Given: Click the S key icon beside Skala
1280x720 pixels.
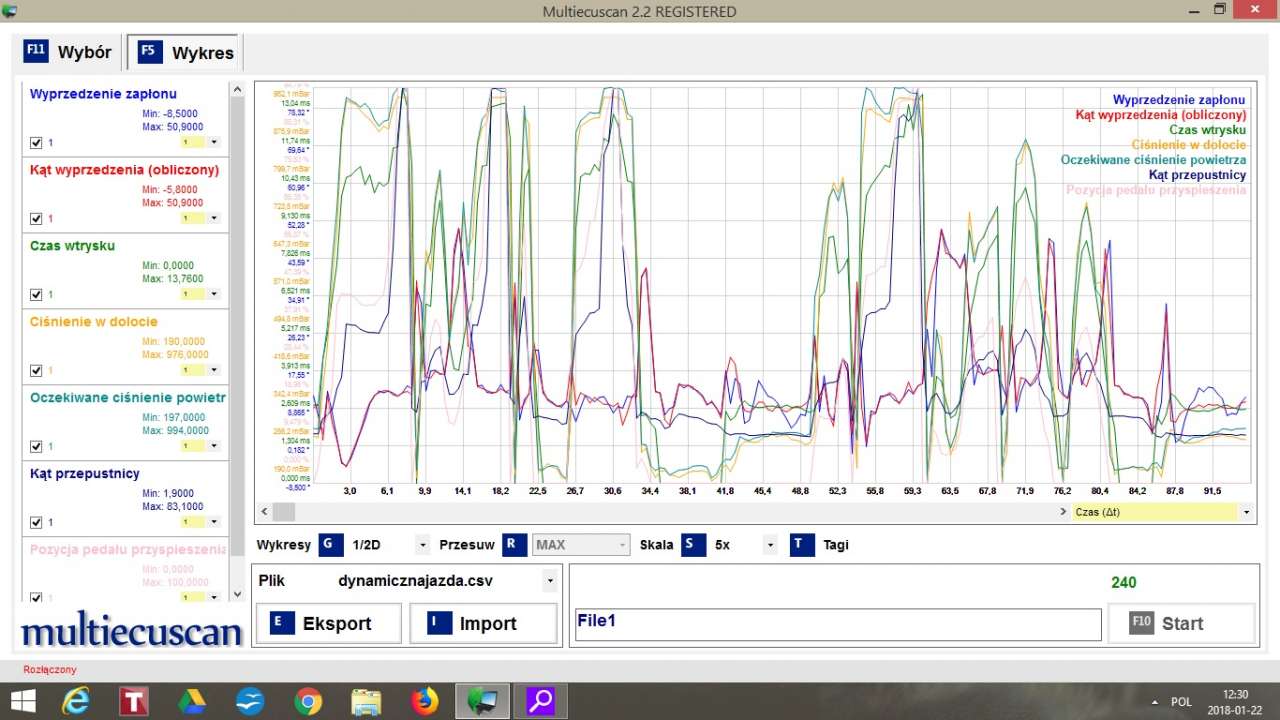Looking at the screenshot, I should (693, 545).
